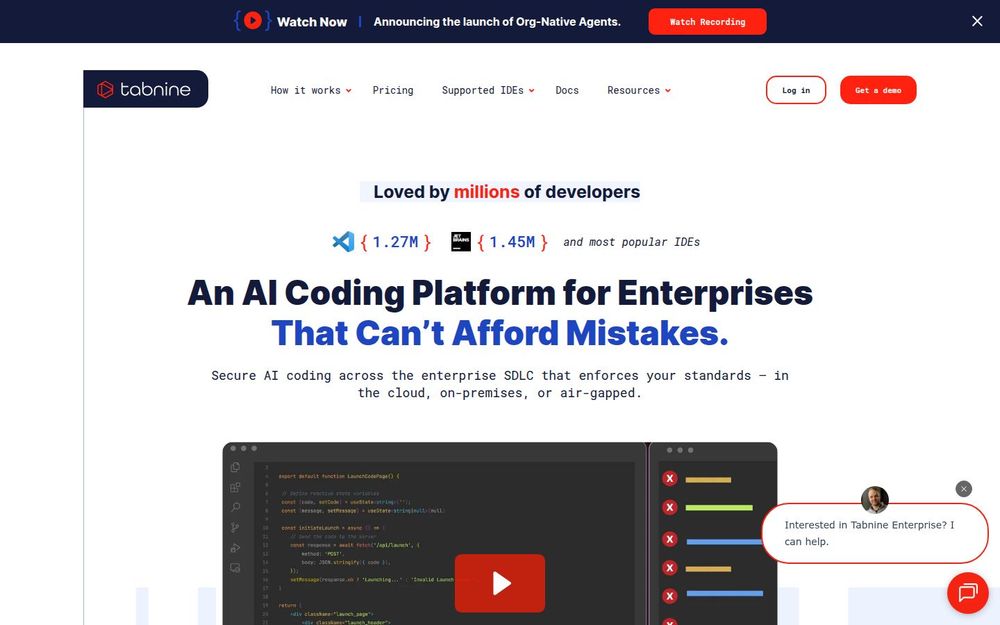Click the play icon beside Watch Now
Screen dimensions: 1000x625
click(x=253, y=21)
